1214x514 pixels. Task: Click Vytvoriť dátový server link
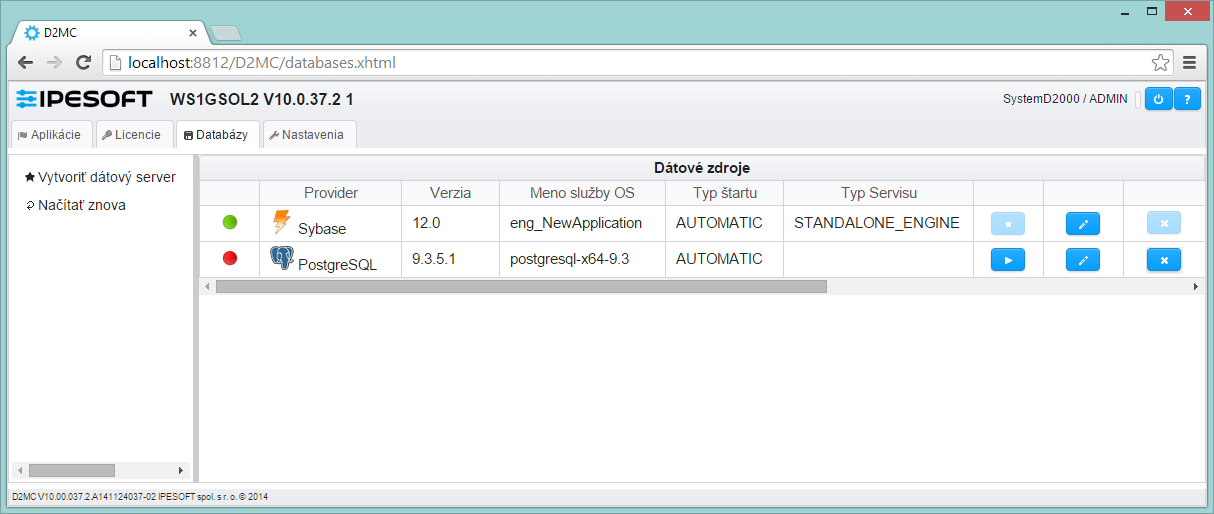106,177
